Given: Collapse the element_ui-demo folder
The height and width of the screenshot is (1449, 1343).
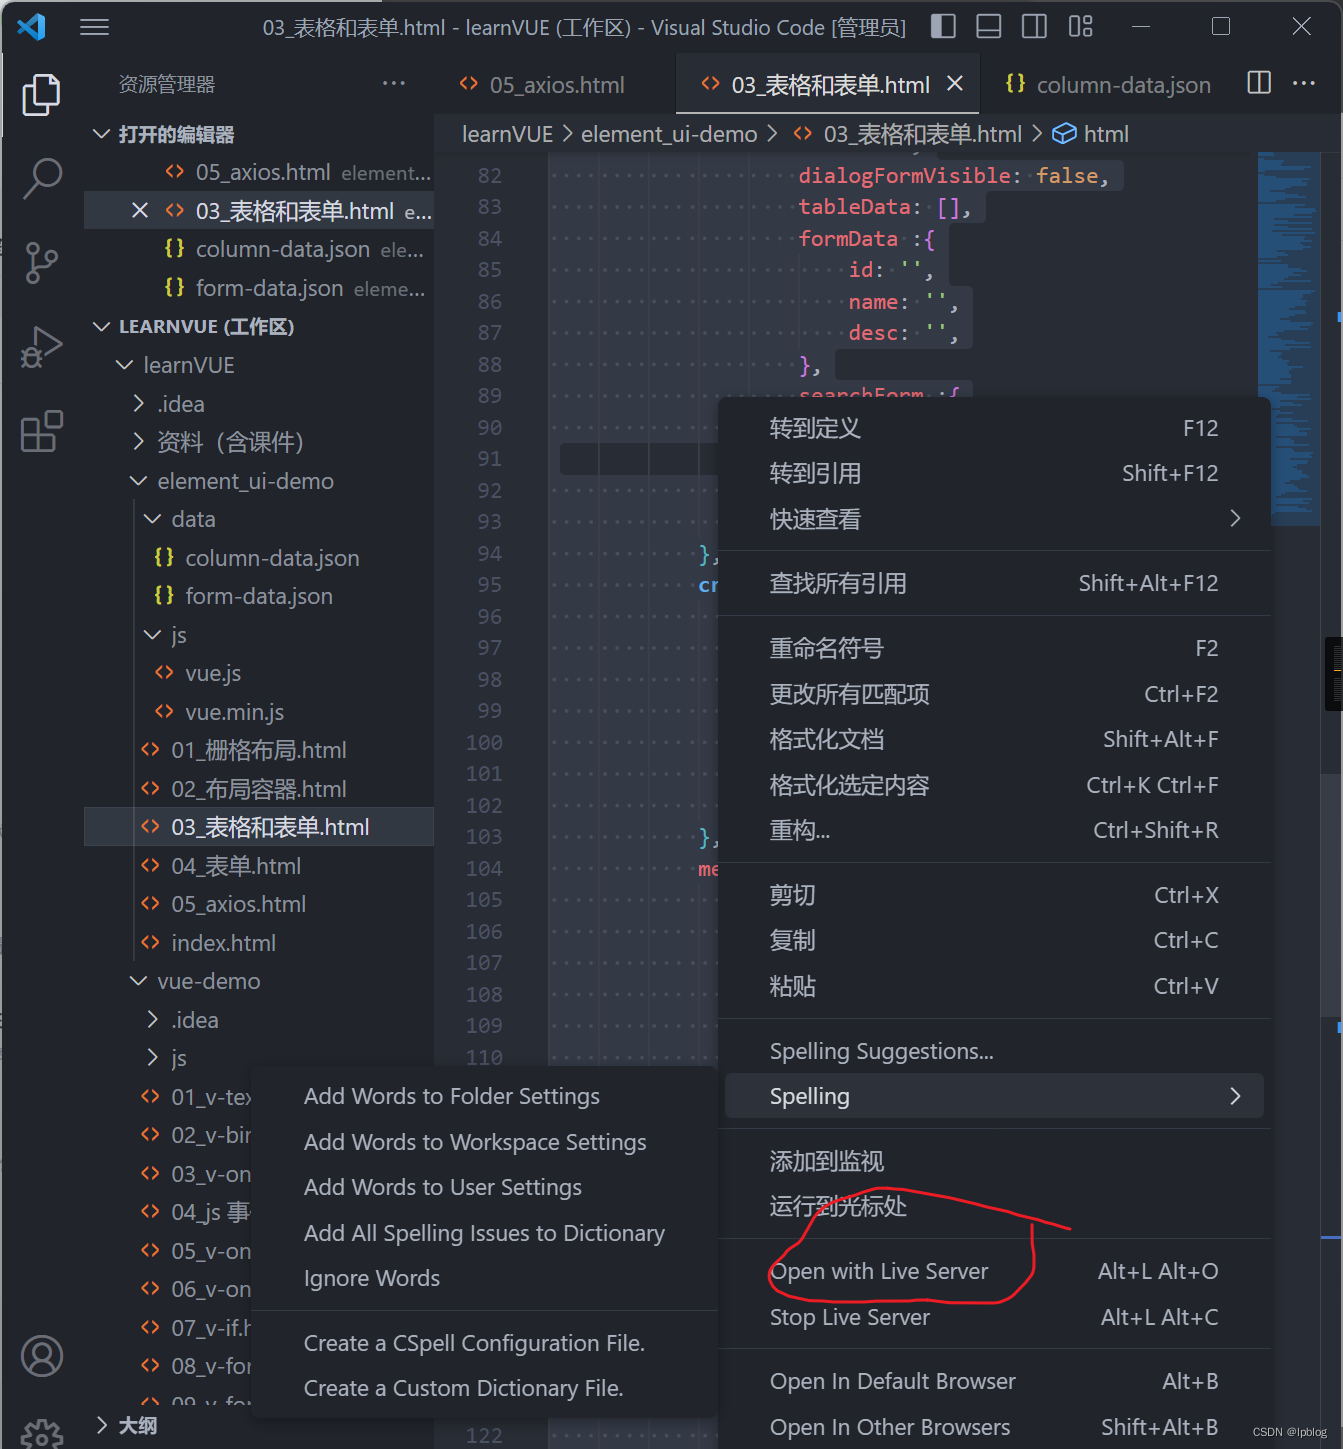Looking at the screenshot, I should tap(259, 481).
